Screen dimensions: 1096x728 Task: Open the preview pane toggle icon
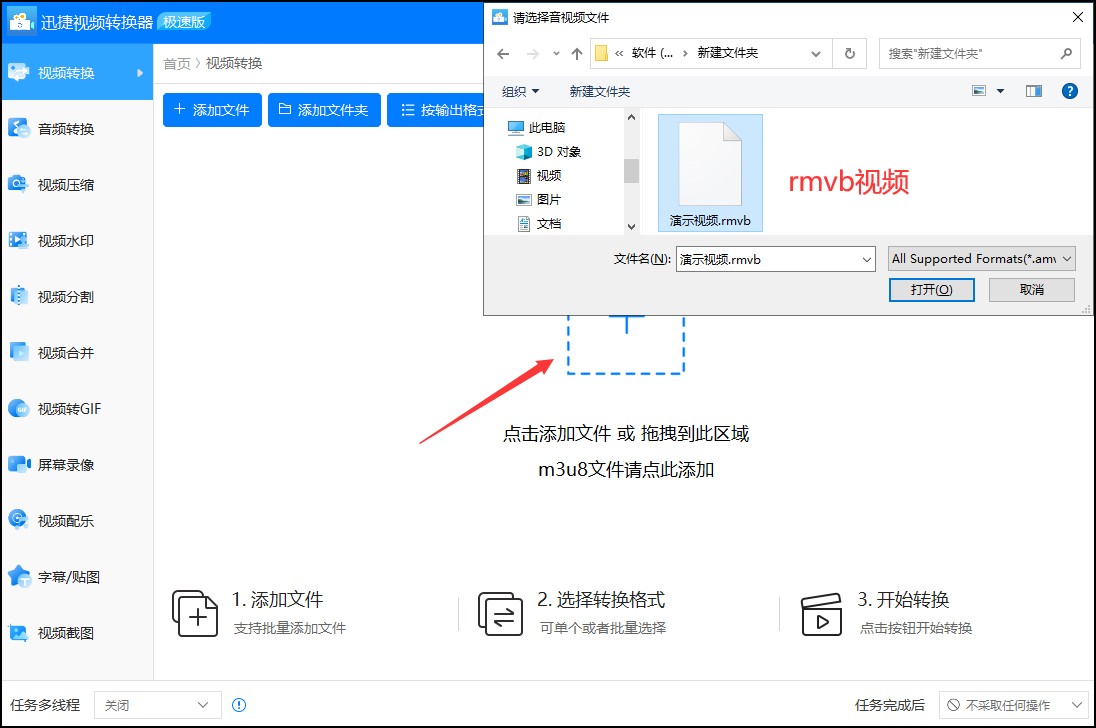(1033, 90)
